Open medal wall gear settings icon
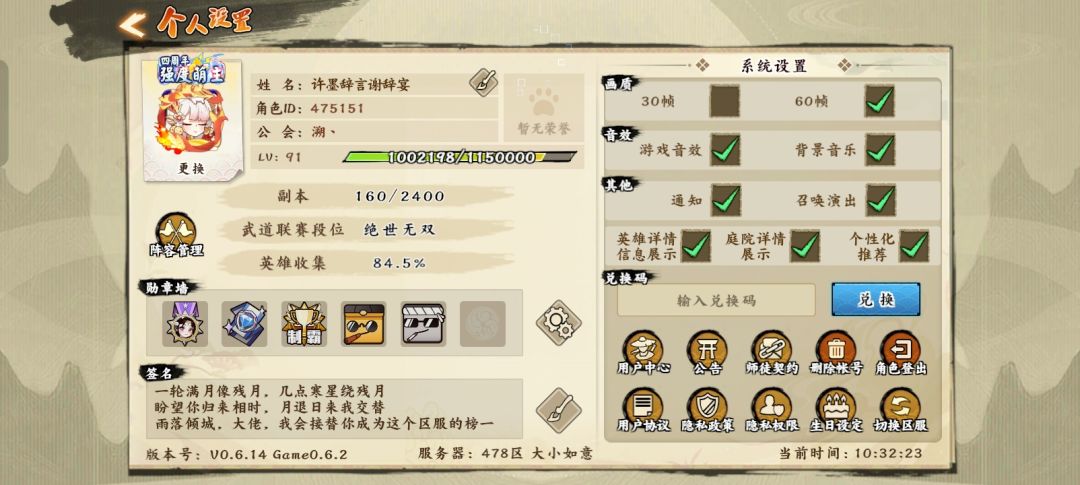This screenshot has width=1080, height=485. point(559,322)
